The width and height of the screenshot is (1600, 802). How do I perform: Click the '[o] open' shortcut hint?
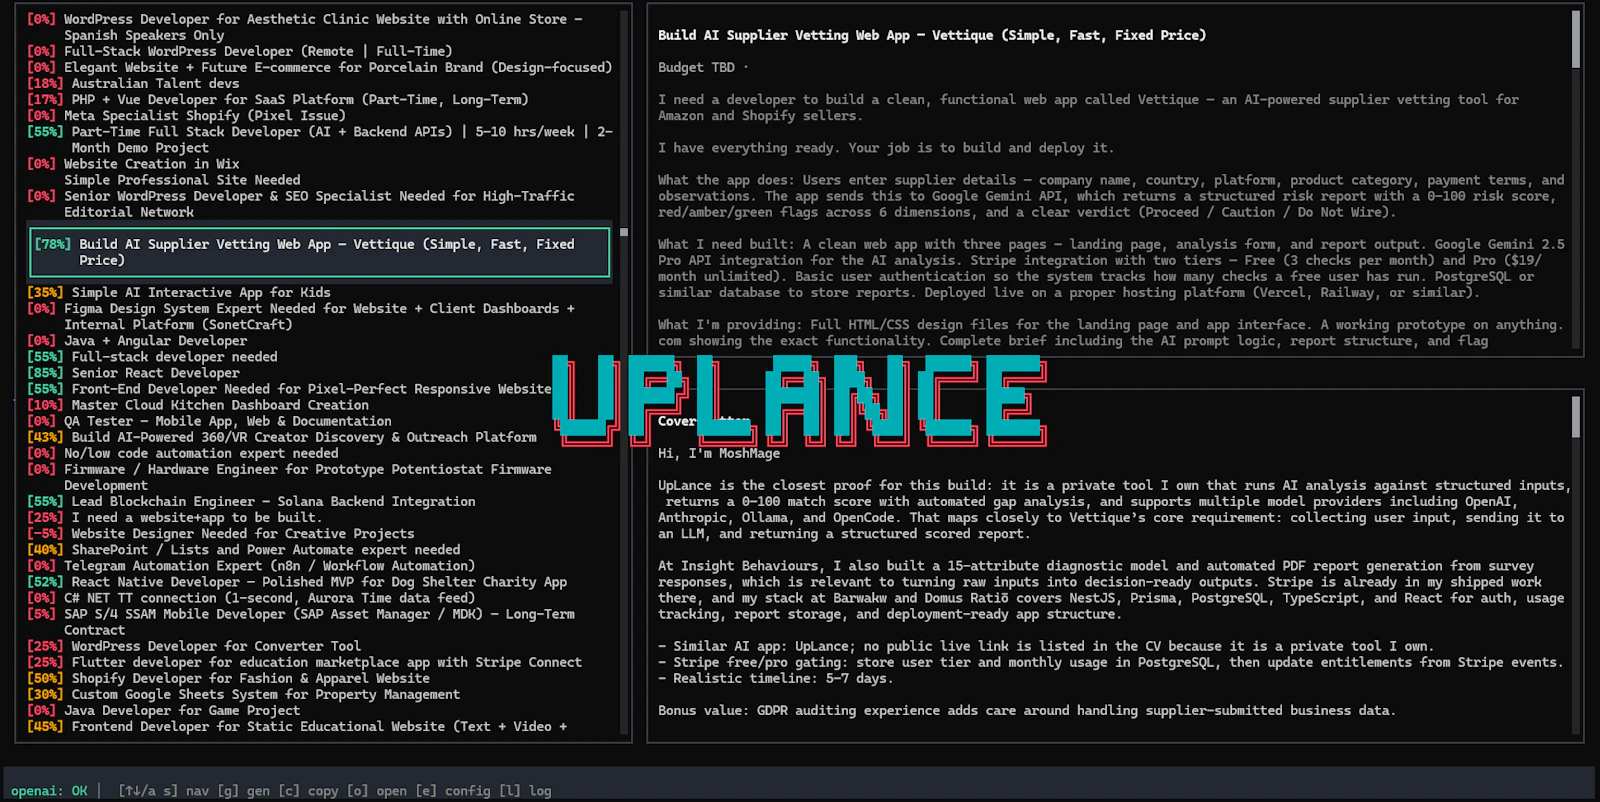[376, 791]
